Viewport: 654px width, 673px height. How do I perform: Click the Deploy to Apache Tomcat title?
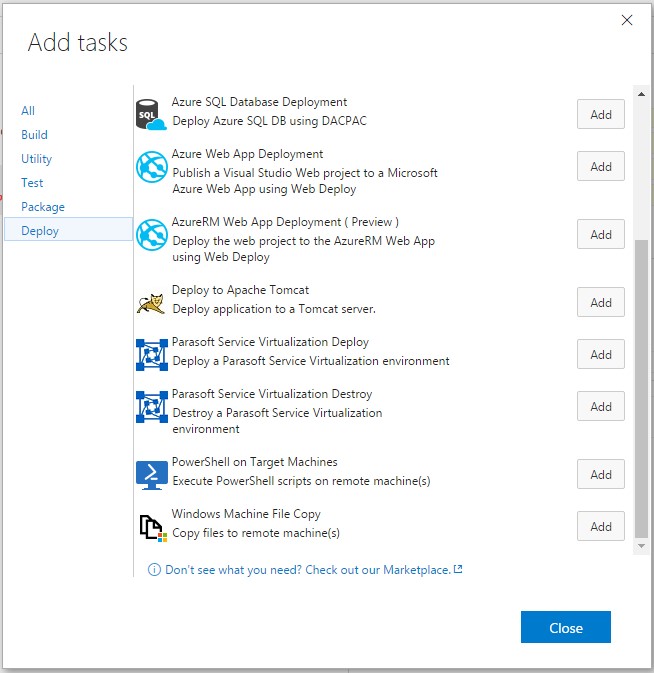240,290
